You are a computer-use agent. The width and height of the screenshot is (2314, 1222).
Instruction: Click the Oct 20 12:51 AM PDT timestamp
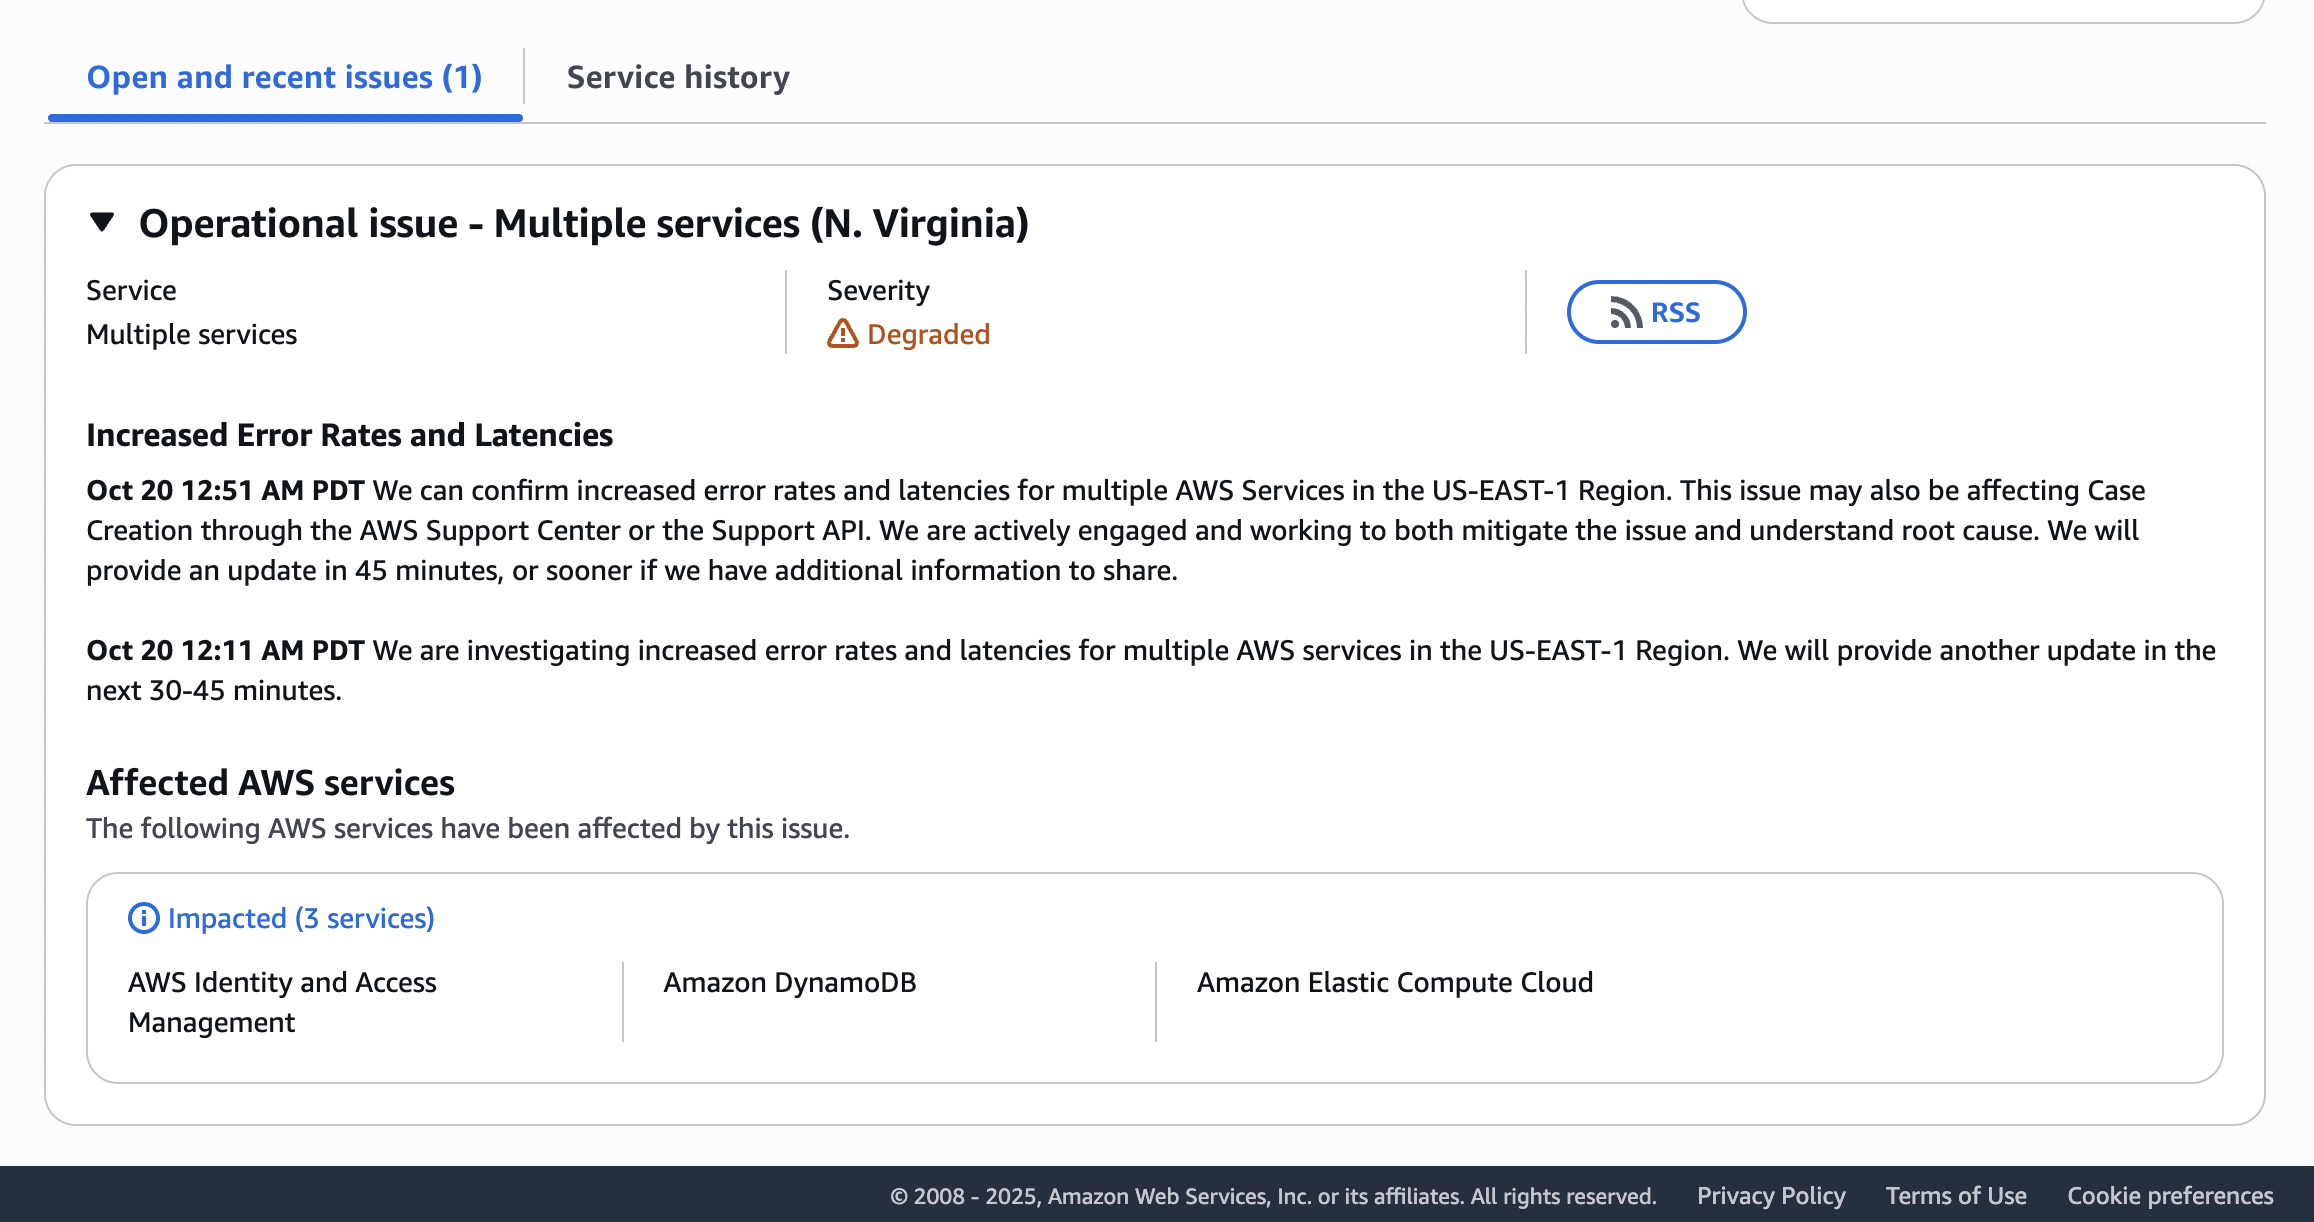coord(225,490)
